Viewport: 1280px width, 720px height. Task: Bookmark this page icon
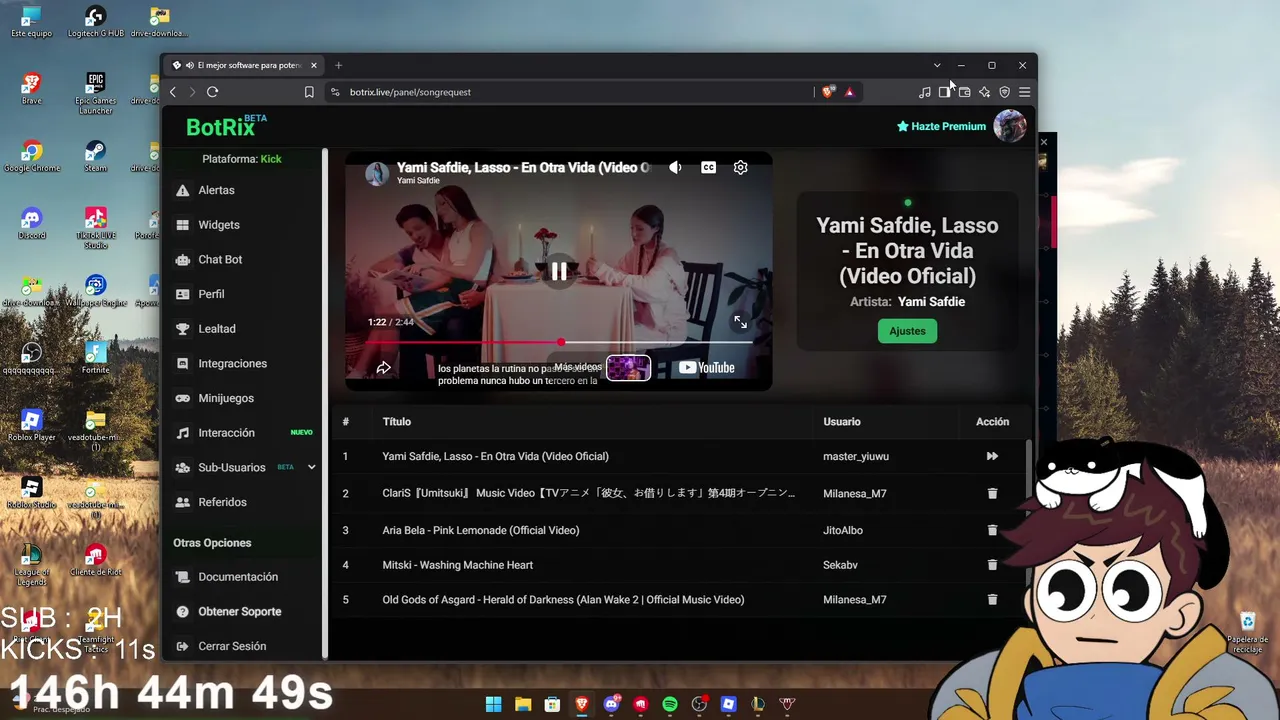[309, 92]
